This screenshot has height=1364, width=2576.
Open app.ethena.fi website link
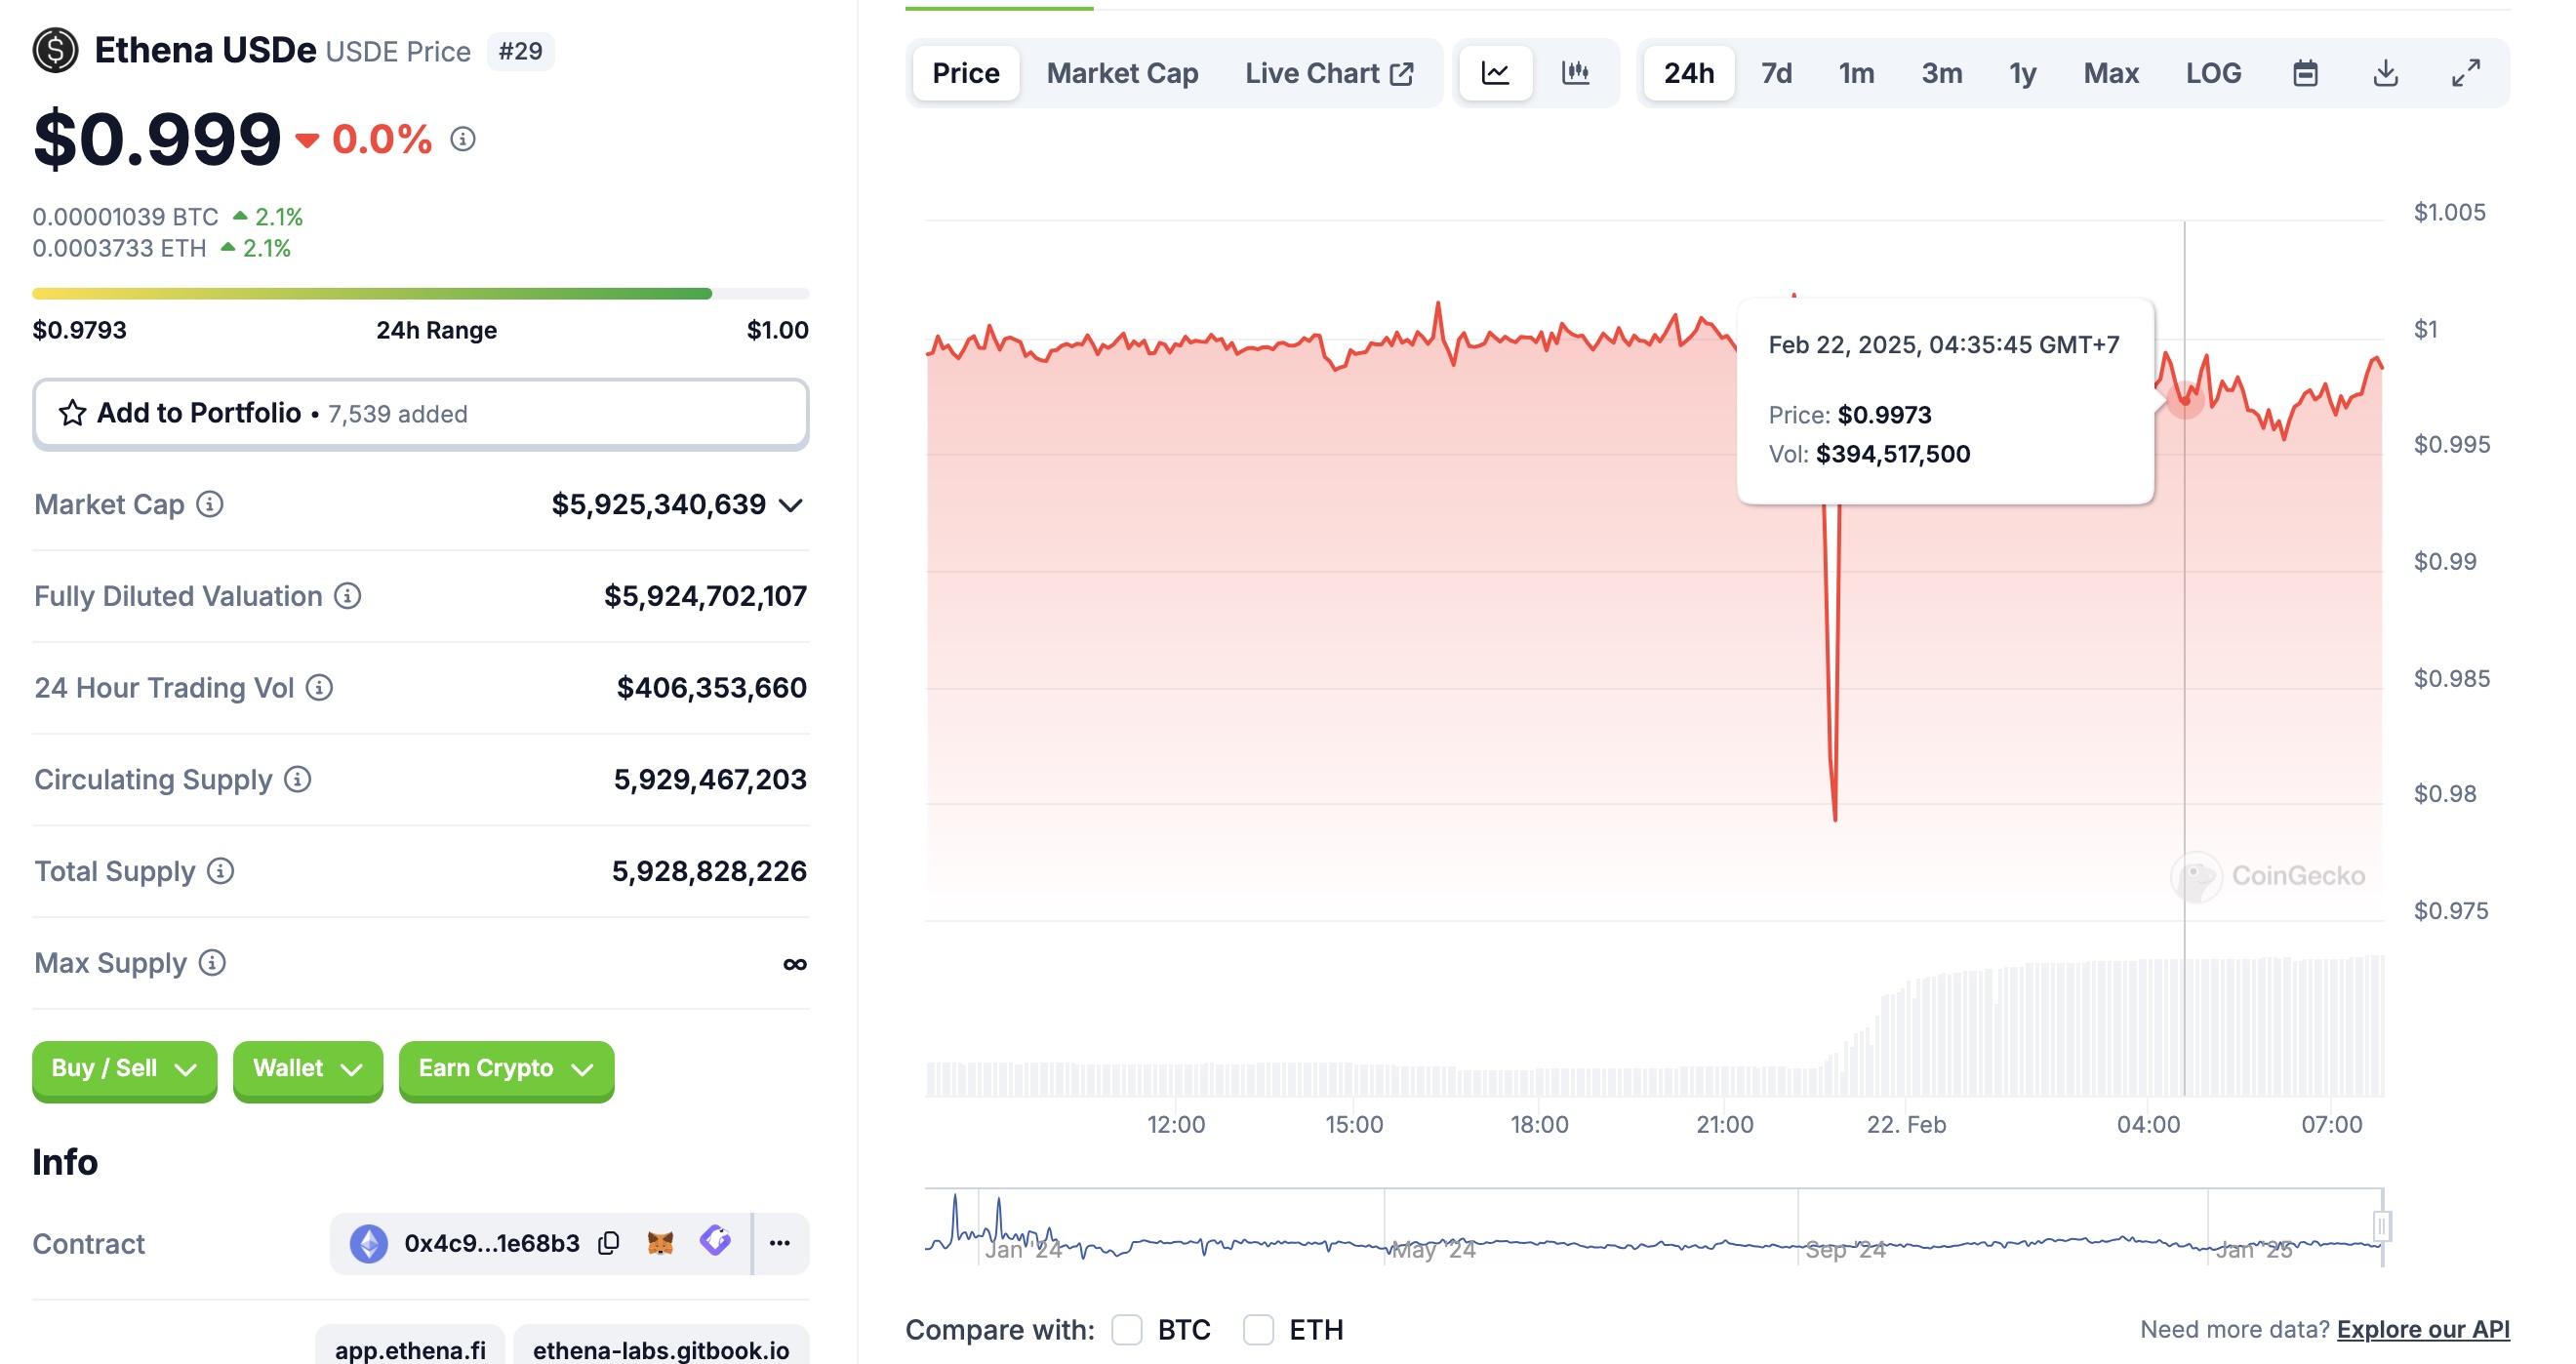click(x=410, y=1348)
